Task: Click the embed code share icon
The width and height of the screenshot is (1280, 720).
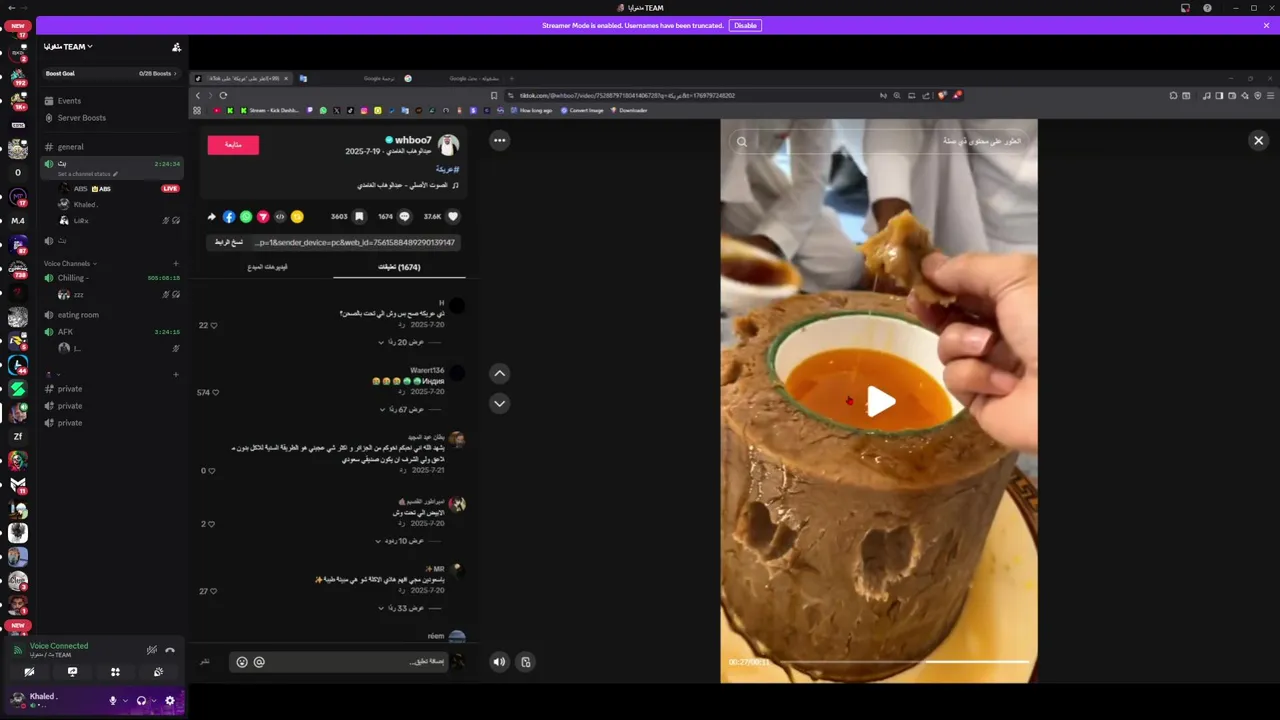Action: pyautogui.click(x=280, y=216)
